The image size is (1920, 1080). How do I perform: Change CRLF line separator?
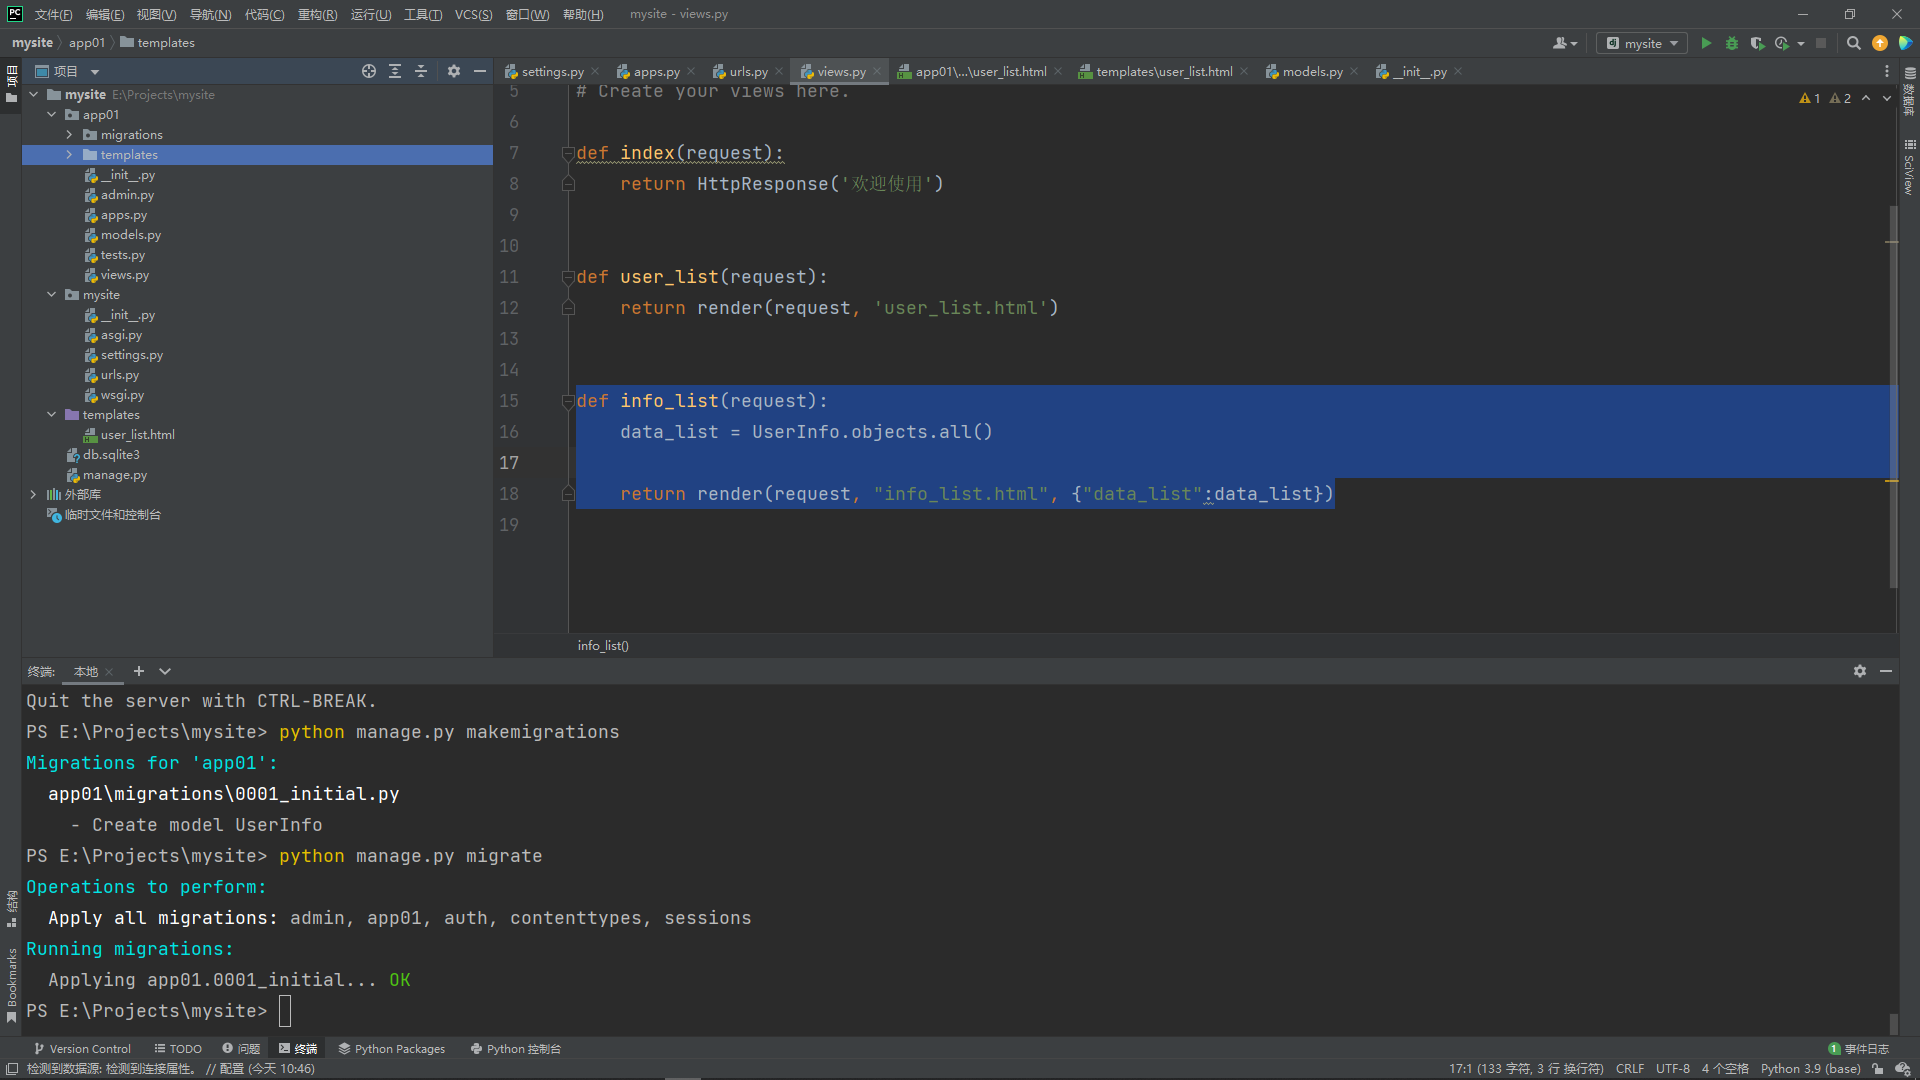click(1630, 1069)
